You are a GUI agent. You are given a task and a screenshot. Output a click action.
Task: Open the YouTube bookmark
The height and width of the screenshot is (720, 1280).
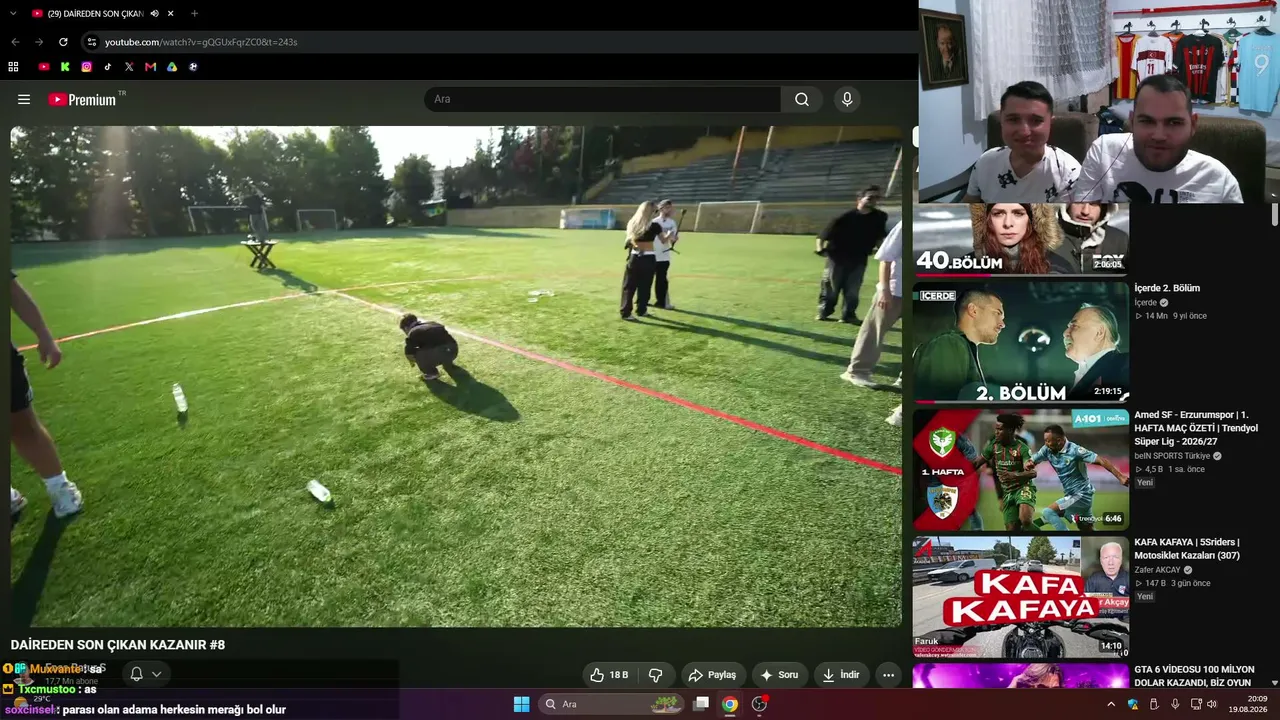pyautogui.click(x=44, y=67)
